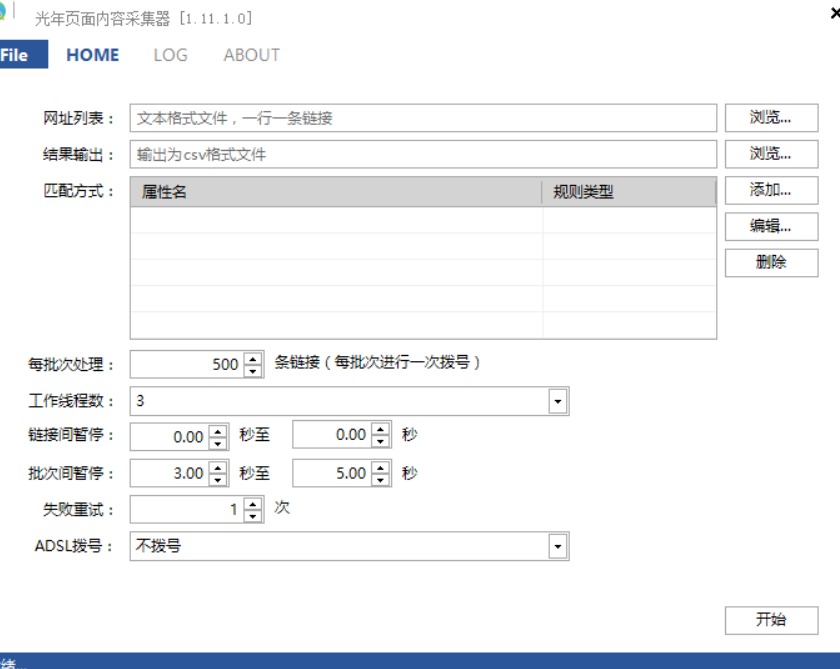The width and height of the screenshot is (840, 669).
Task: Browse for the 网址列表 URL list file
Action: pos(770,117)
